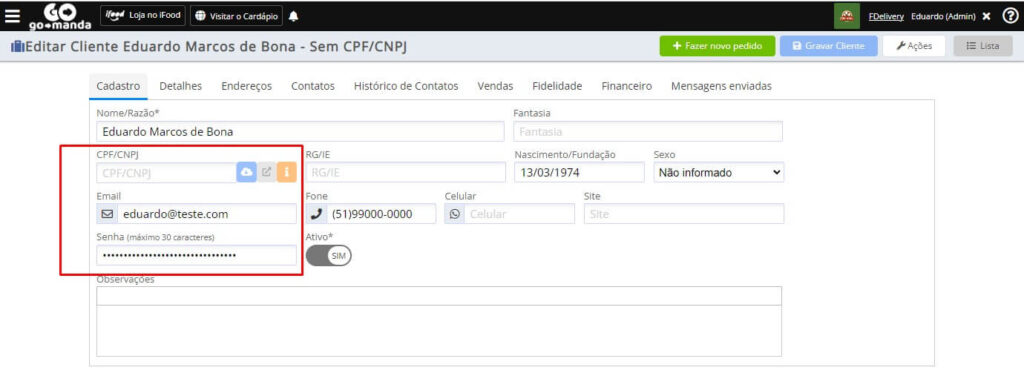Open the Financeiro tab
Screen dimensions: 1024x373
tap(626, 86)
